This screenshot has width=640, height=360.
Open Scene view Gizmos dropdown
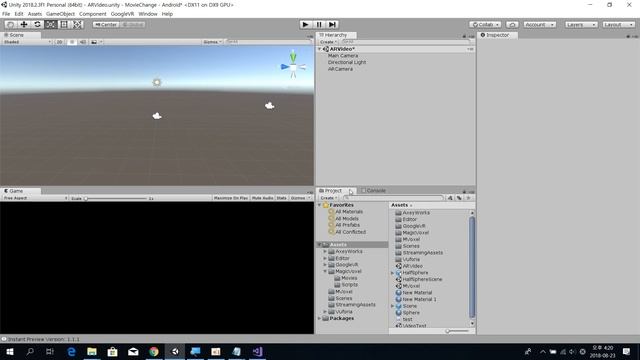click(x=212, y=42)
